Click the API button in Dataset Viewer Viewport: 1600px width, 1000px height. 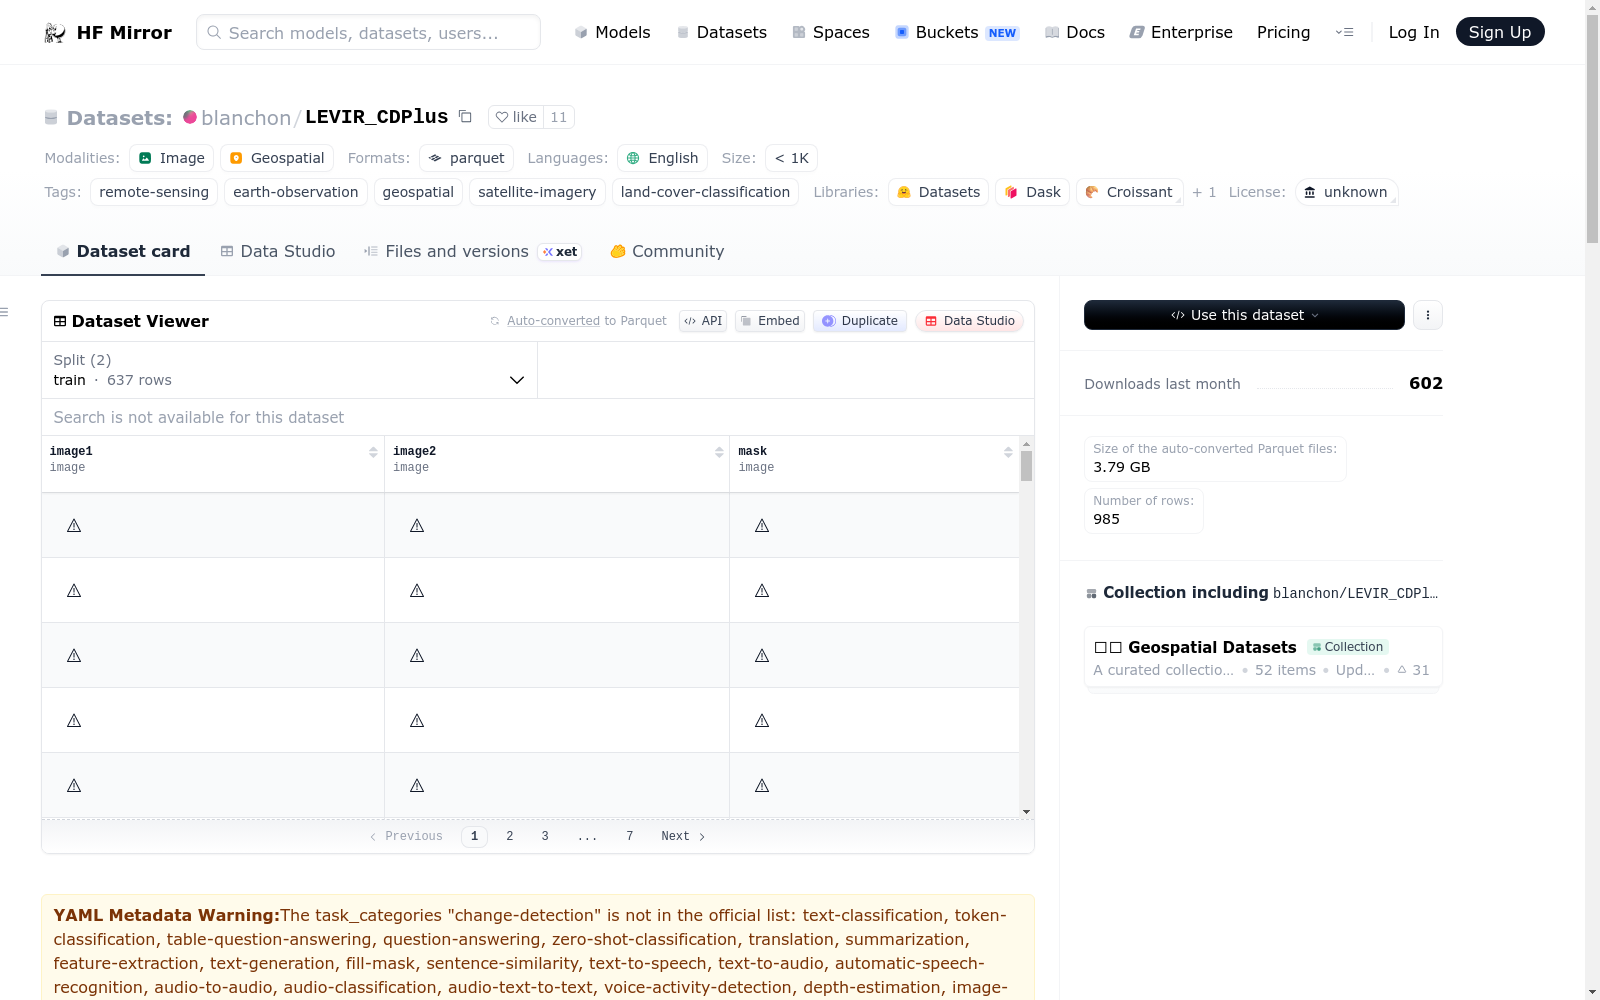pyautogui.click(x=703, y=321)
